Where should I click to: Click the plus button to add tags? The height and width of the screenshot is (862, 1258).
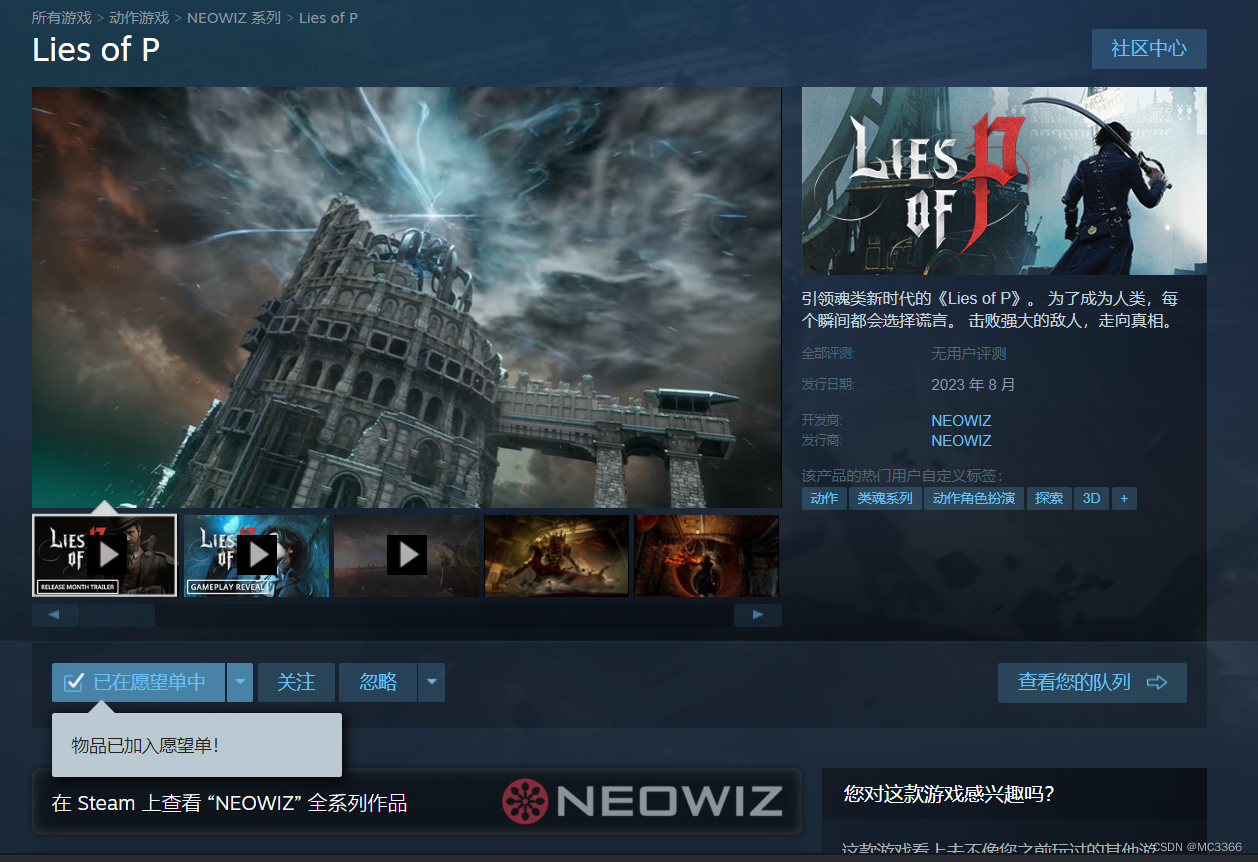1124,498
